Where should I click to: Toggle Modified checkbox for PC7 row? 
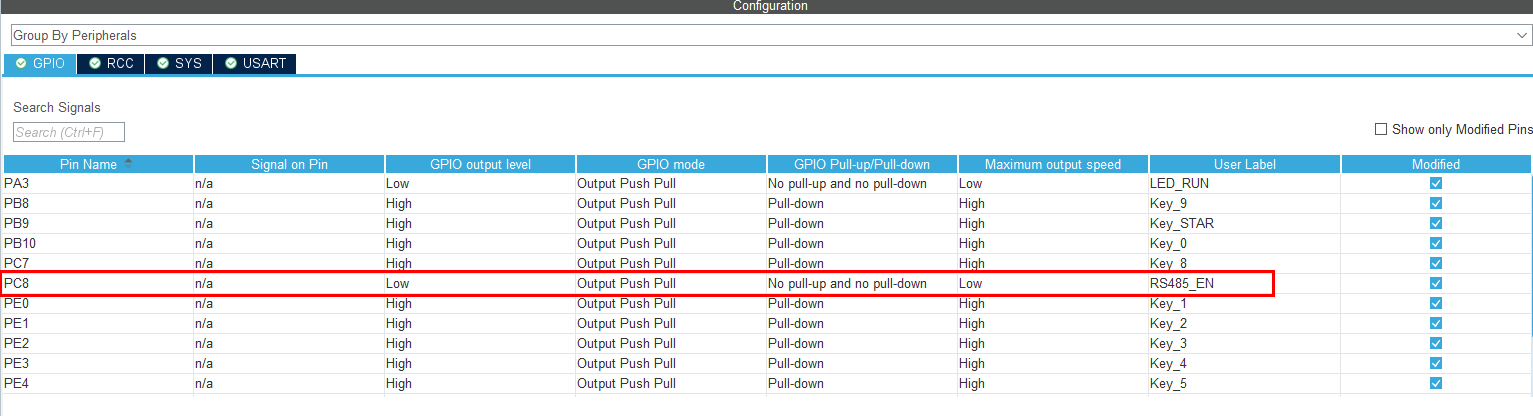point(1436,264)
